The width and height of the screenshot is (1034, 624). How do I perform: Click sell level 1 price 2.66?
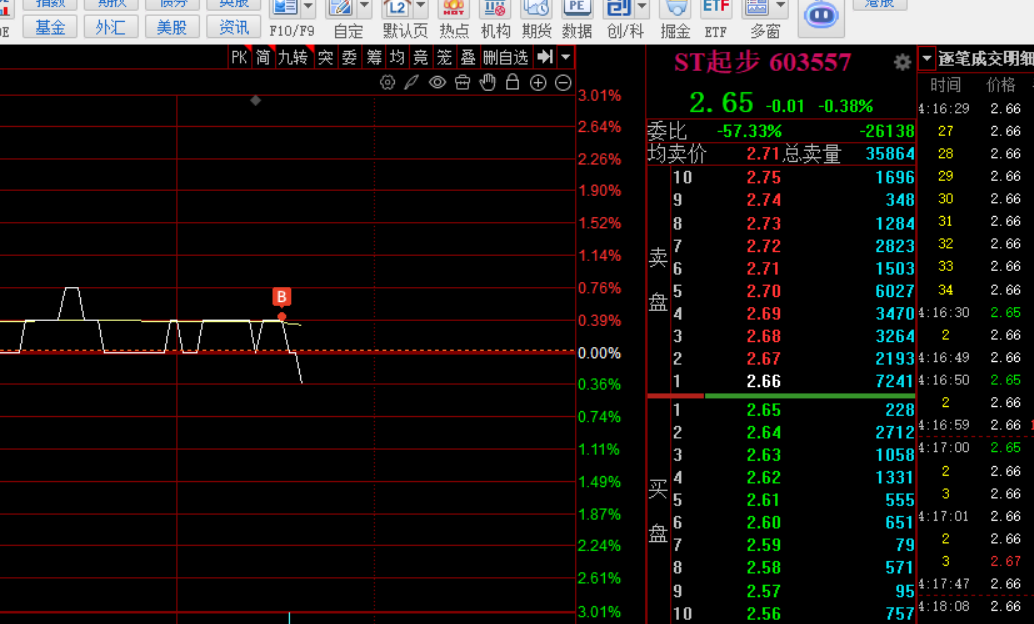point(764,381)
